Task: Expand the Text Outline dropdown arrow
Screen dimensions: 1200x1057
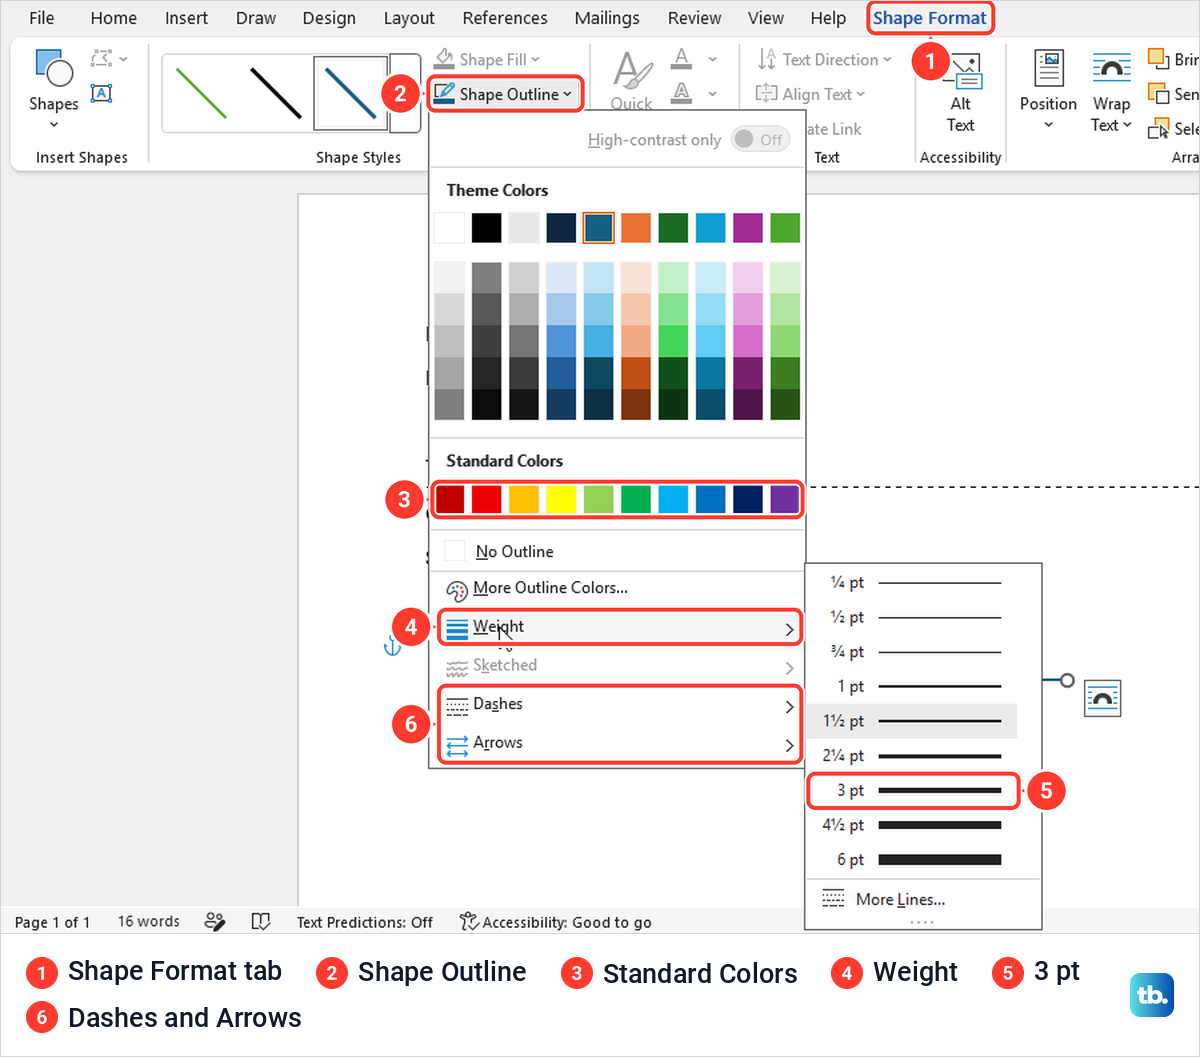Action: tap(712, 94)
